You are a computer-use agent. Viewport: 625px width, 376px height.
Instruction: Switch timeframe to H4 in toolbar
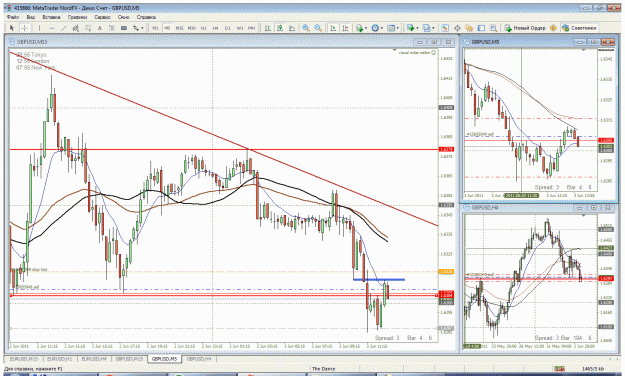pos(215,28)
